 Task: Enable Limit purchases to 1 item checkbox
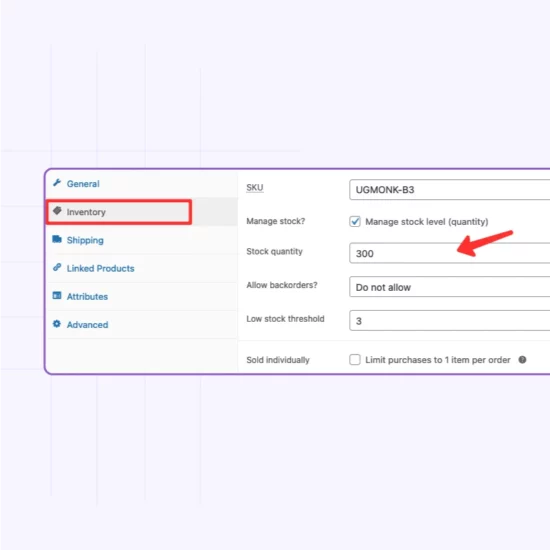pyautogui.click(x=355, y=360)
